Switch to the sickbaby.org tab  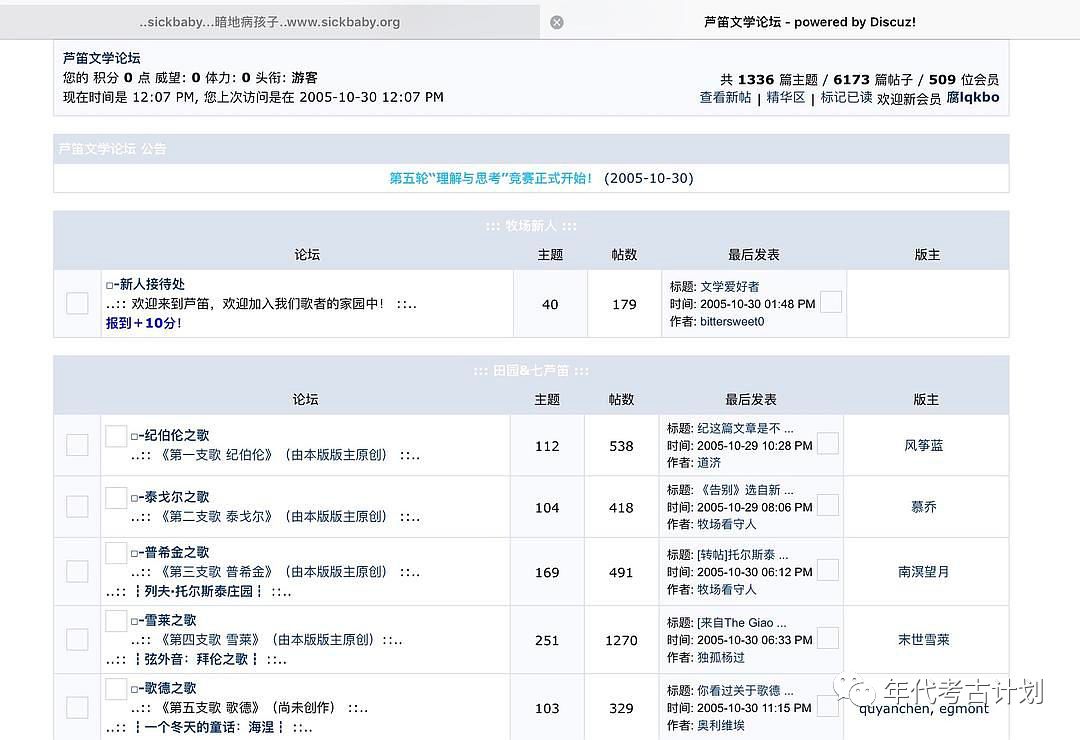270,22
